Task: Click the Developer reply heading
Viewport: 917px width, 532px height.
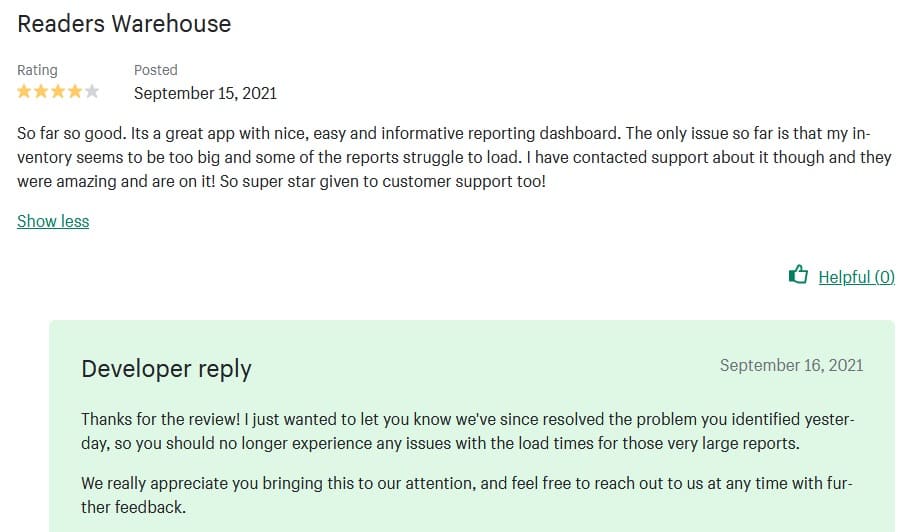Action: pos(167,369)
